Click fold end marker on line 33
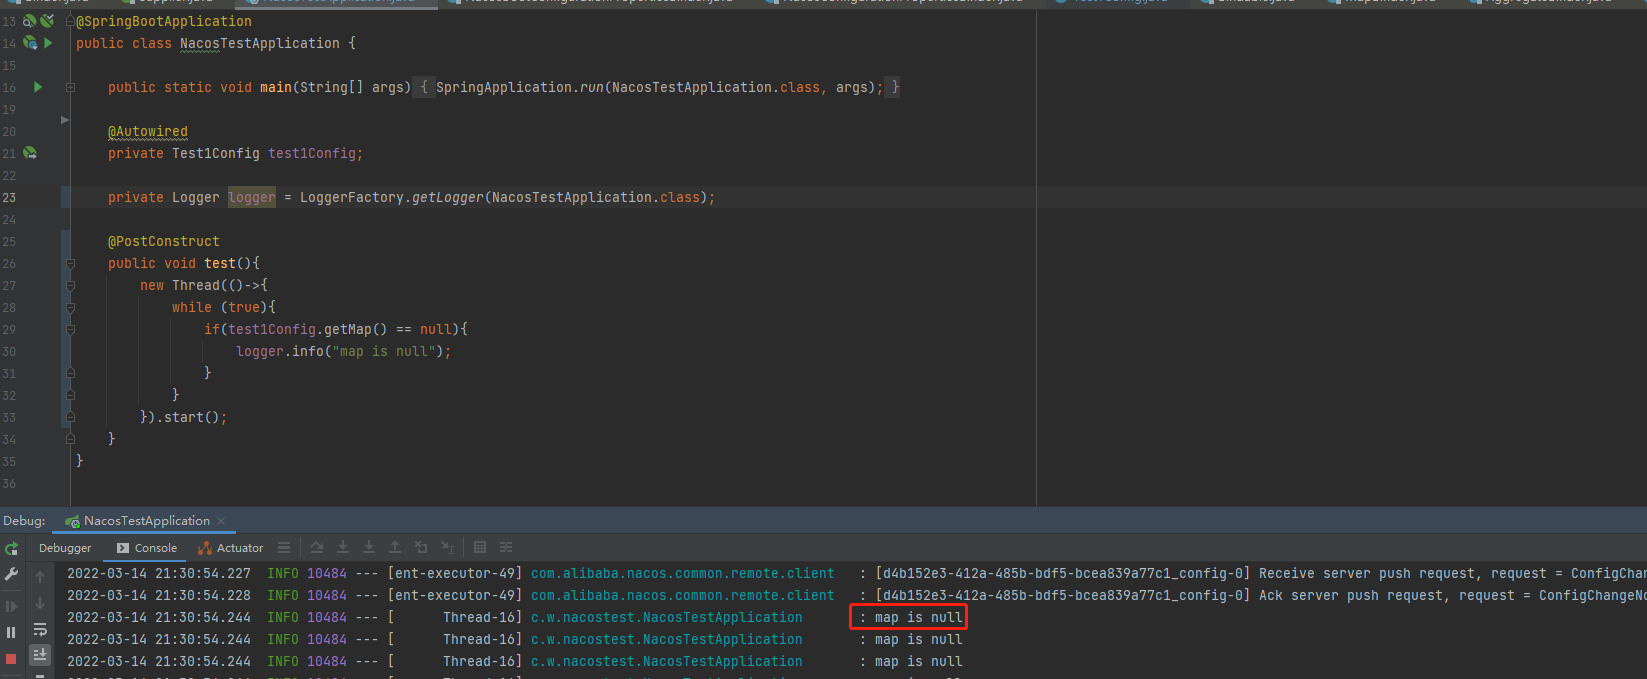 point(70,417)
